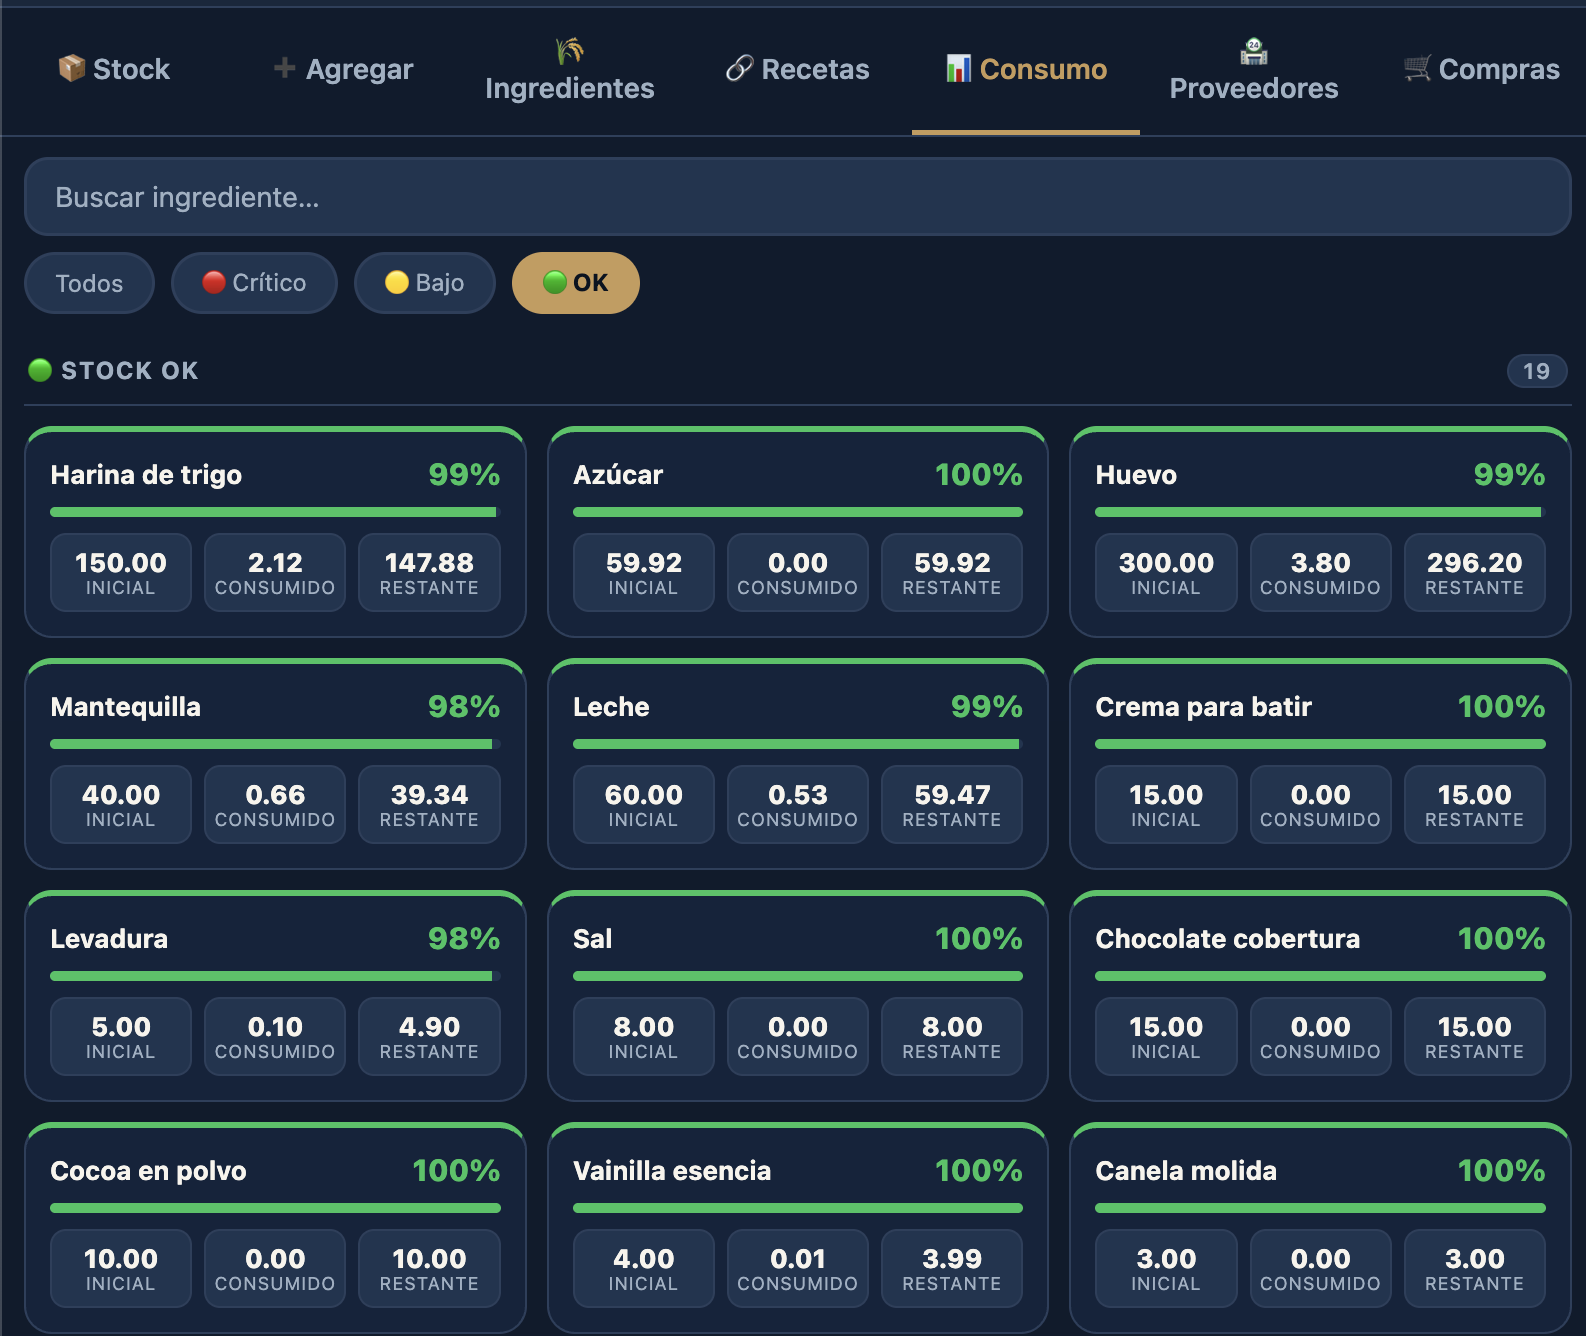Toggle the OK filter chip
The height and width of the screenshot is (1336, 1586).
click(x=576, y=283)
